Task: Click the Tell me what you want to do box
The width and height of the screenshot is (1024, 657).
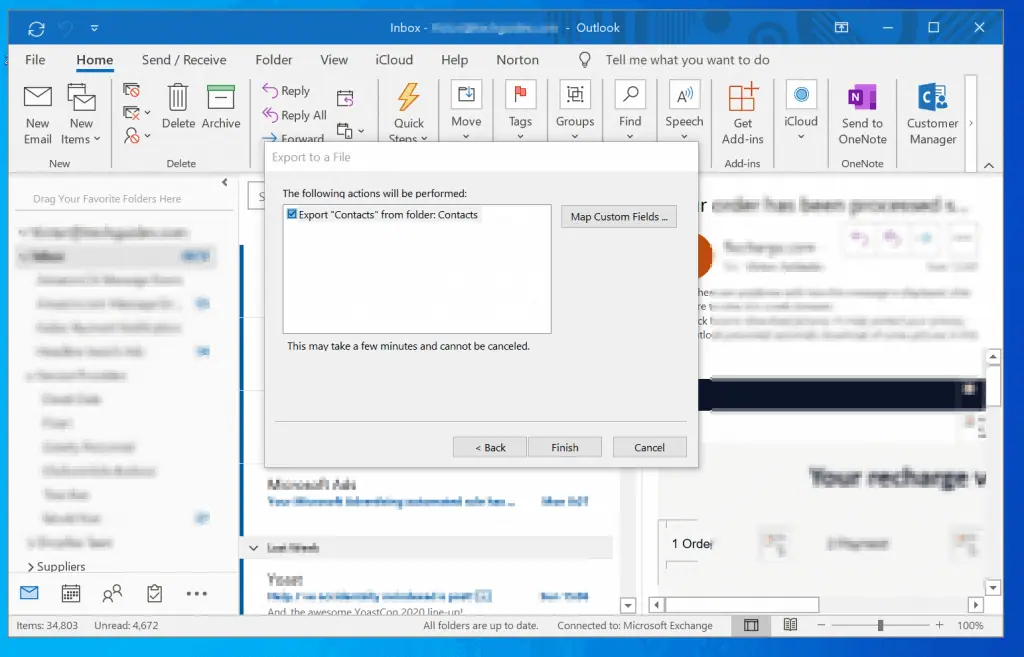Action: click(687, 59)
